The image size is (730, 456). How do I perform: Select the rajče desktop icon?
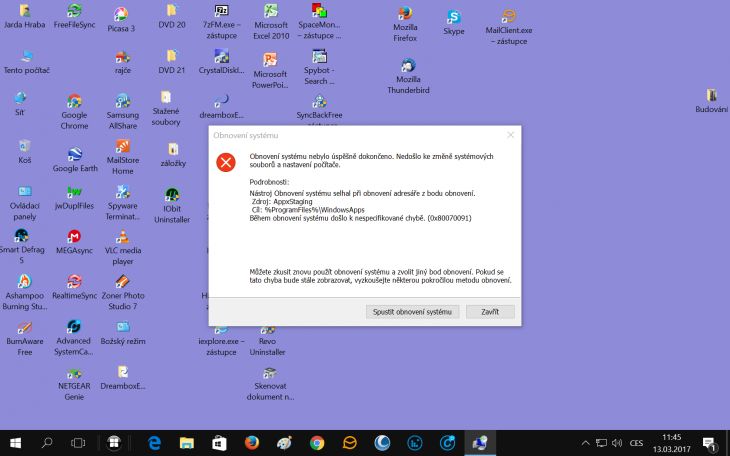point(123,63)
